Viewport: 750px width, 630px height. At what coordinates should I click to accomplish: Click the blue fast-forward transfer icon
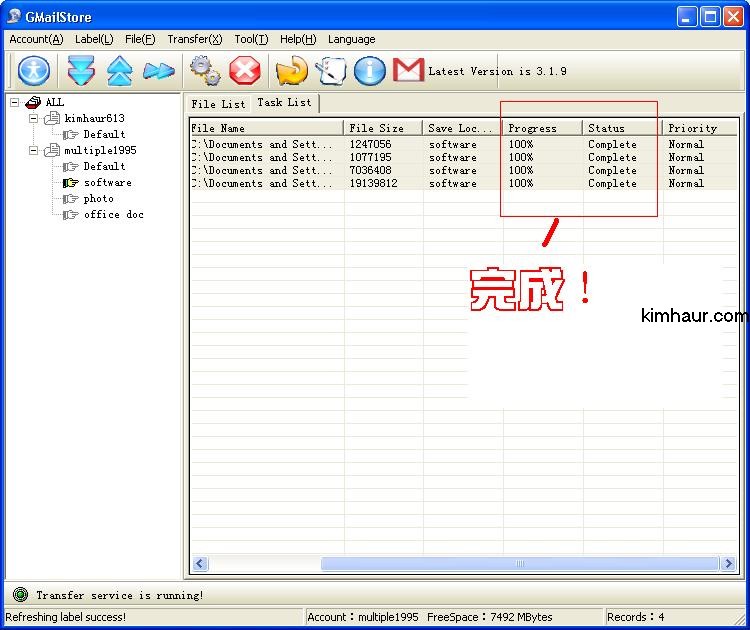click(158, 71)
